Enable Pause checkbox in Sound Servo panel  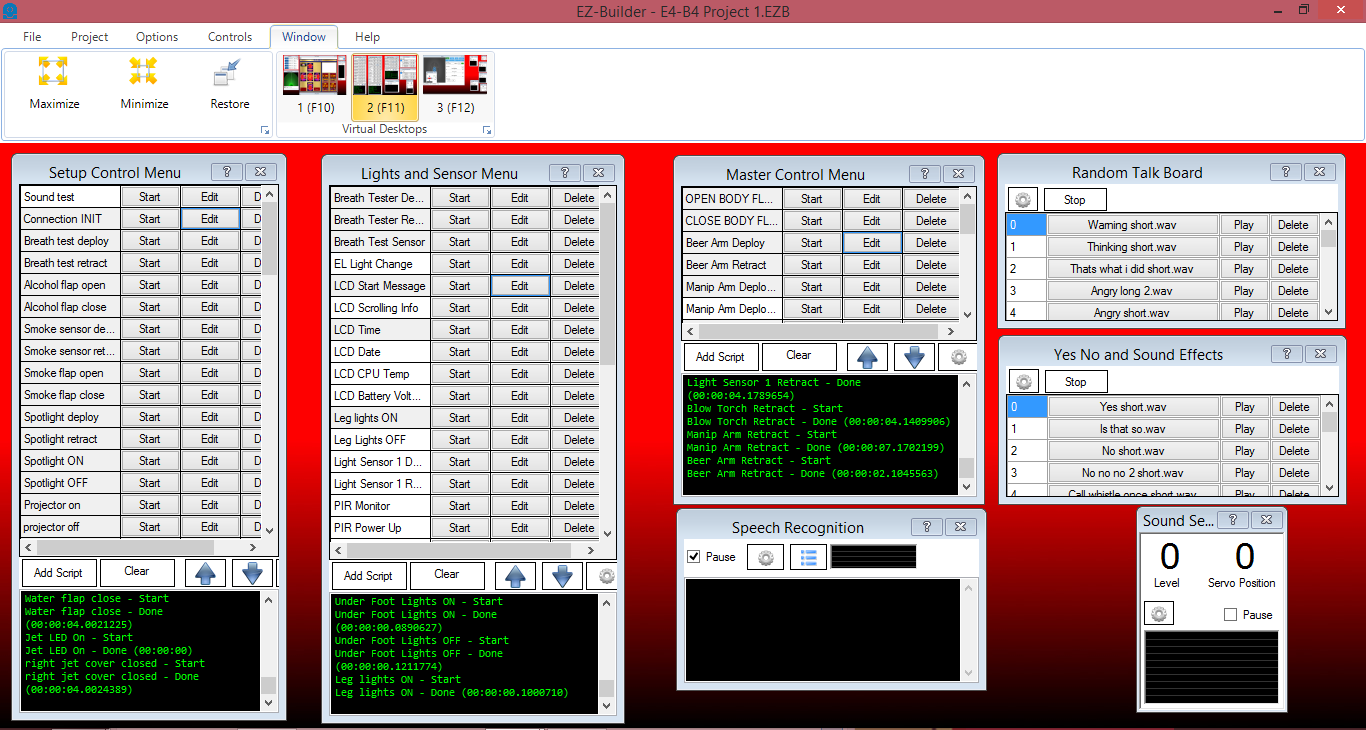[x=1231, y=615]
